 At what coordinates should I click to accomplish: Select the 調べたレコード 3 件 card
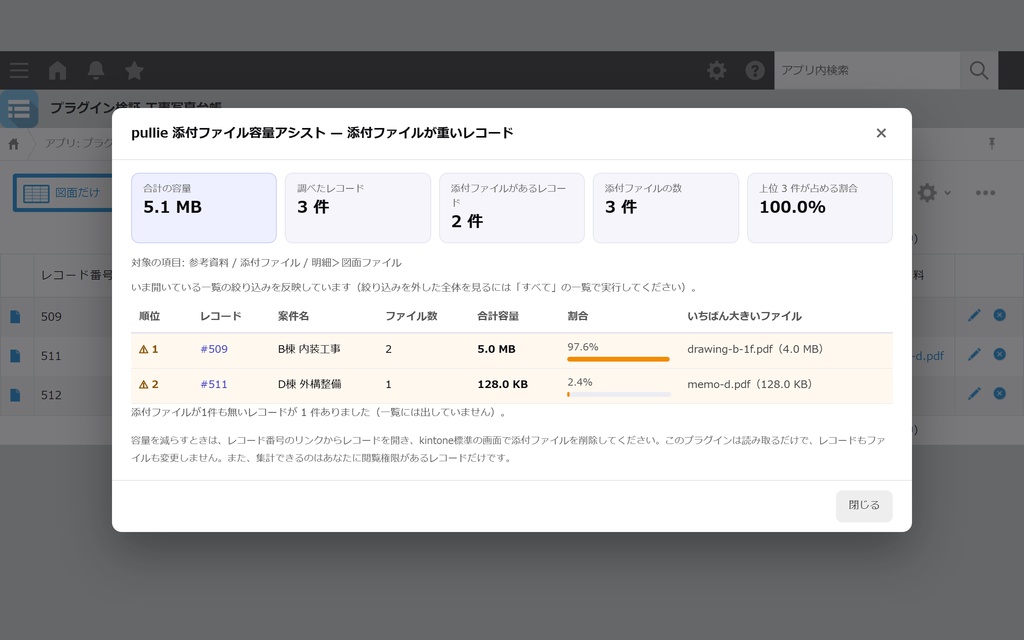click(x=358, y=208)
